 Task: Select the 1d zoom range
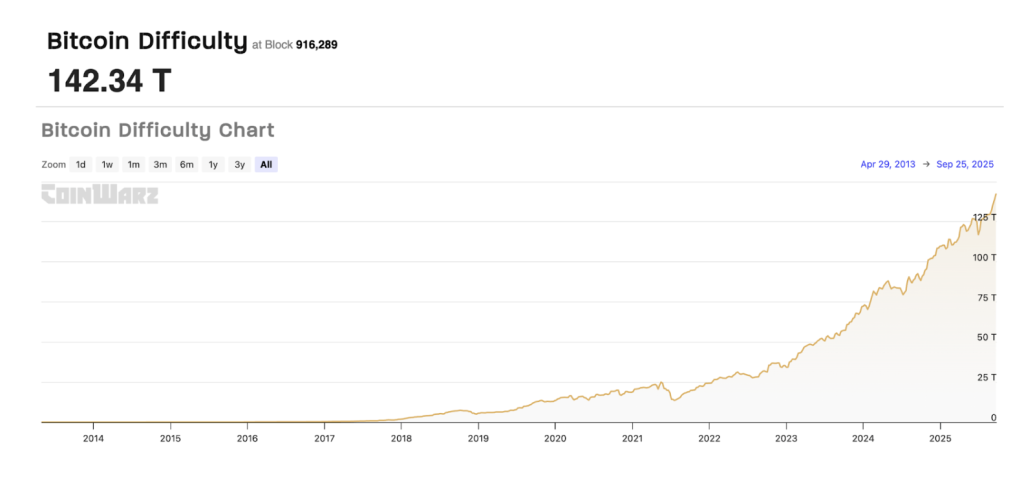81,164
